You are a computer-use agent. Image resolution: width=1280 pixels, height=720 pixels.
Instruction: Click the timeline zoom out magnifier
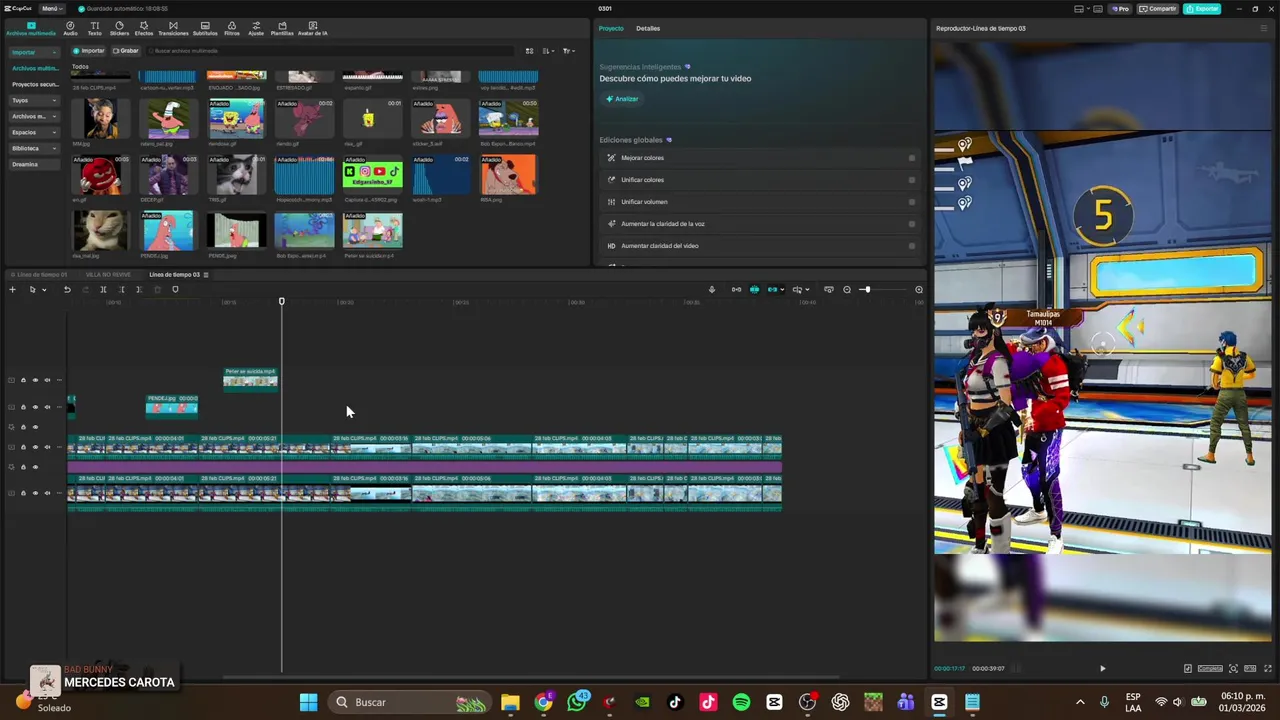tap(847, 290)
